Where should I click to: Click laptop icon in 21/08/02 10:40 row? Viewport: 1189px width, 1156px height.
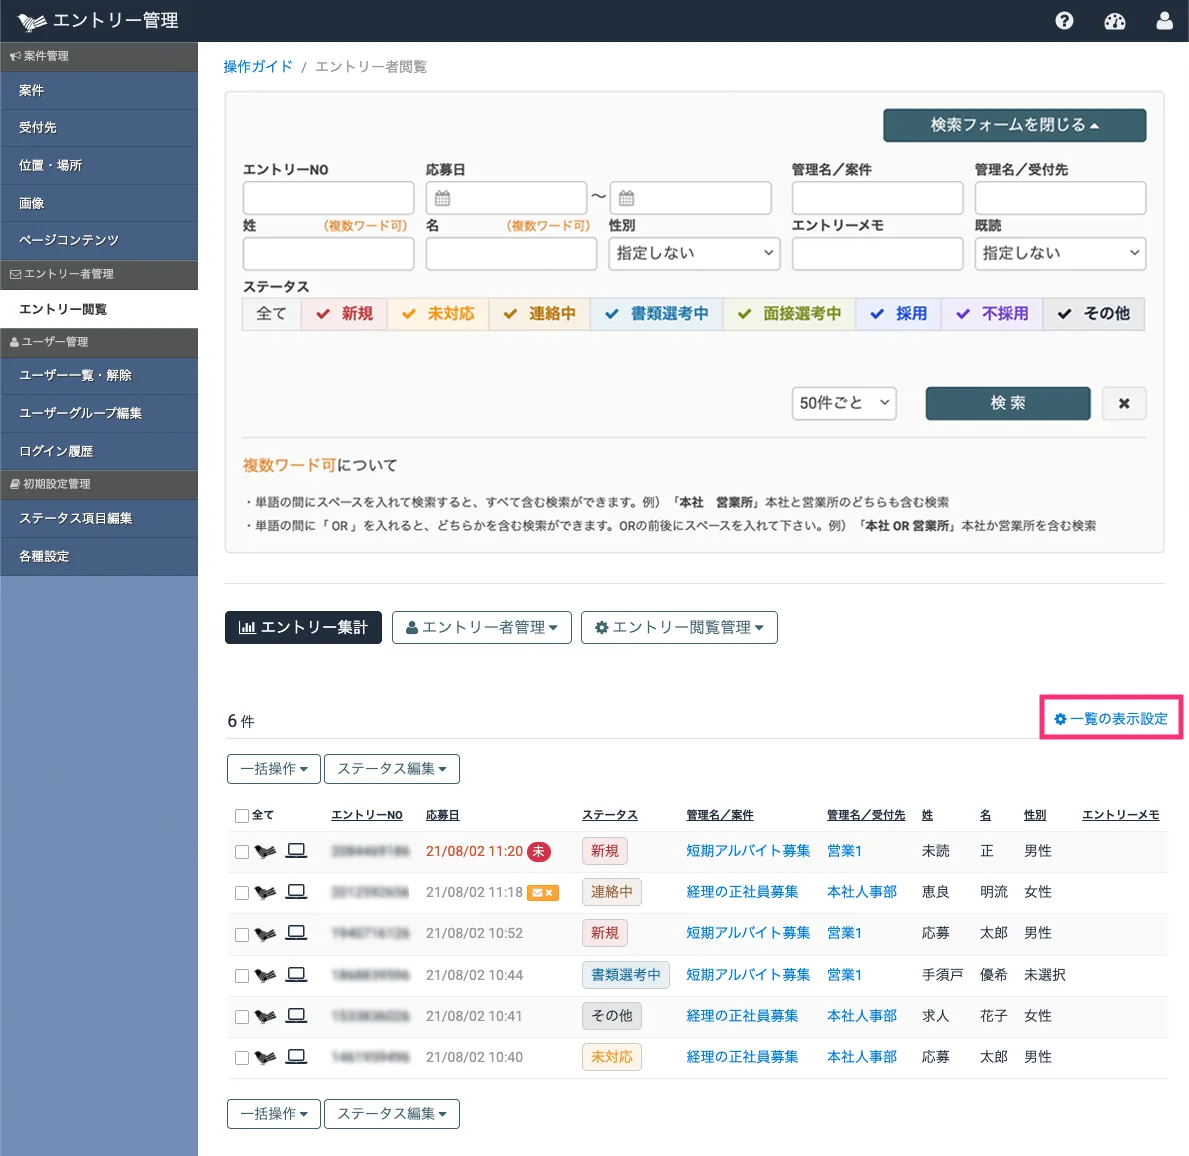click(296, 1056)
